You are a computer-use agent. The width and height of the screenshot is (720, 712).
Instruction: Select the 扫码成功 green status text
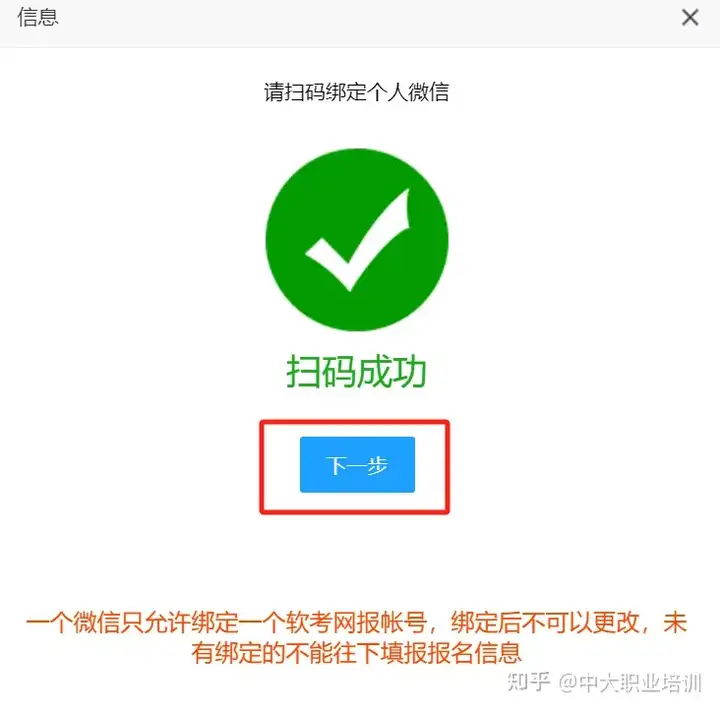pyautogui.click(x=356, y=371)
